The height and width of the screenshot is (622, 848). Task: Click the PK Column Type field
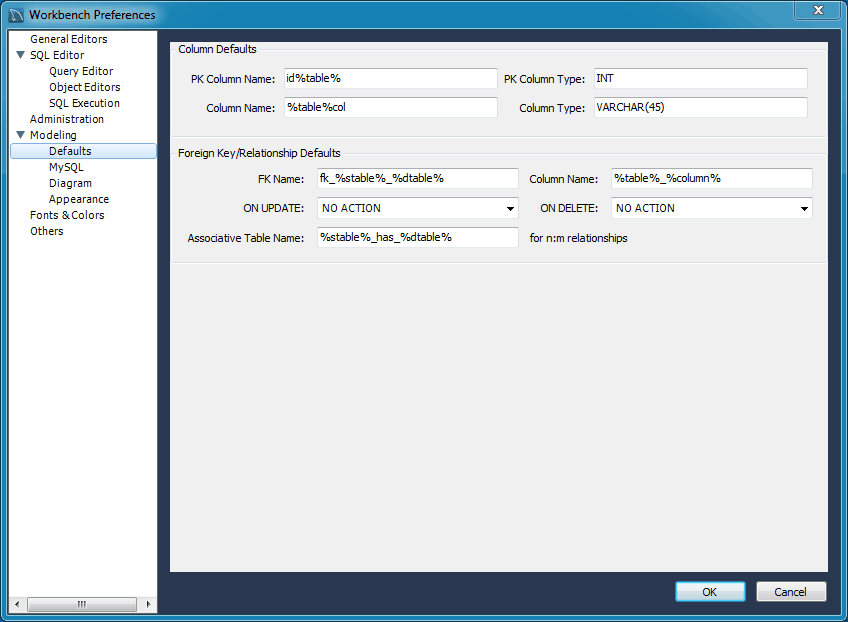coord(701,78)
